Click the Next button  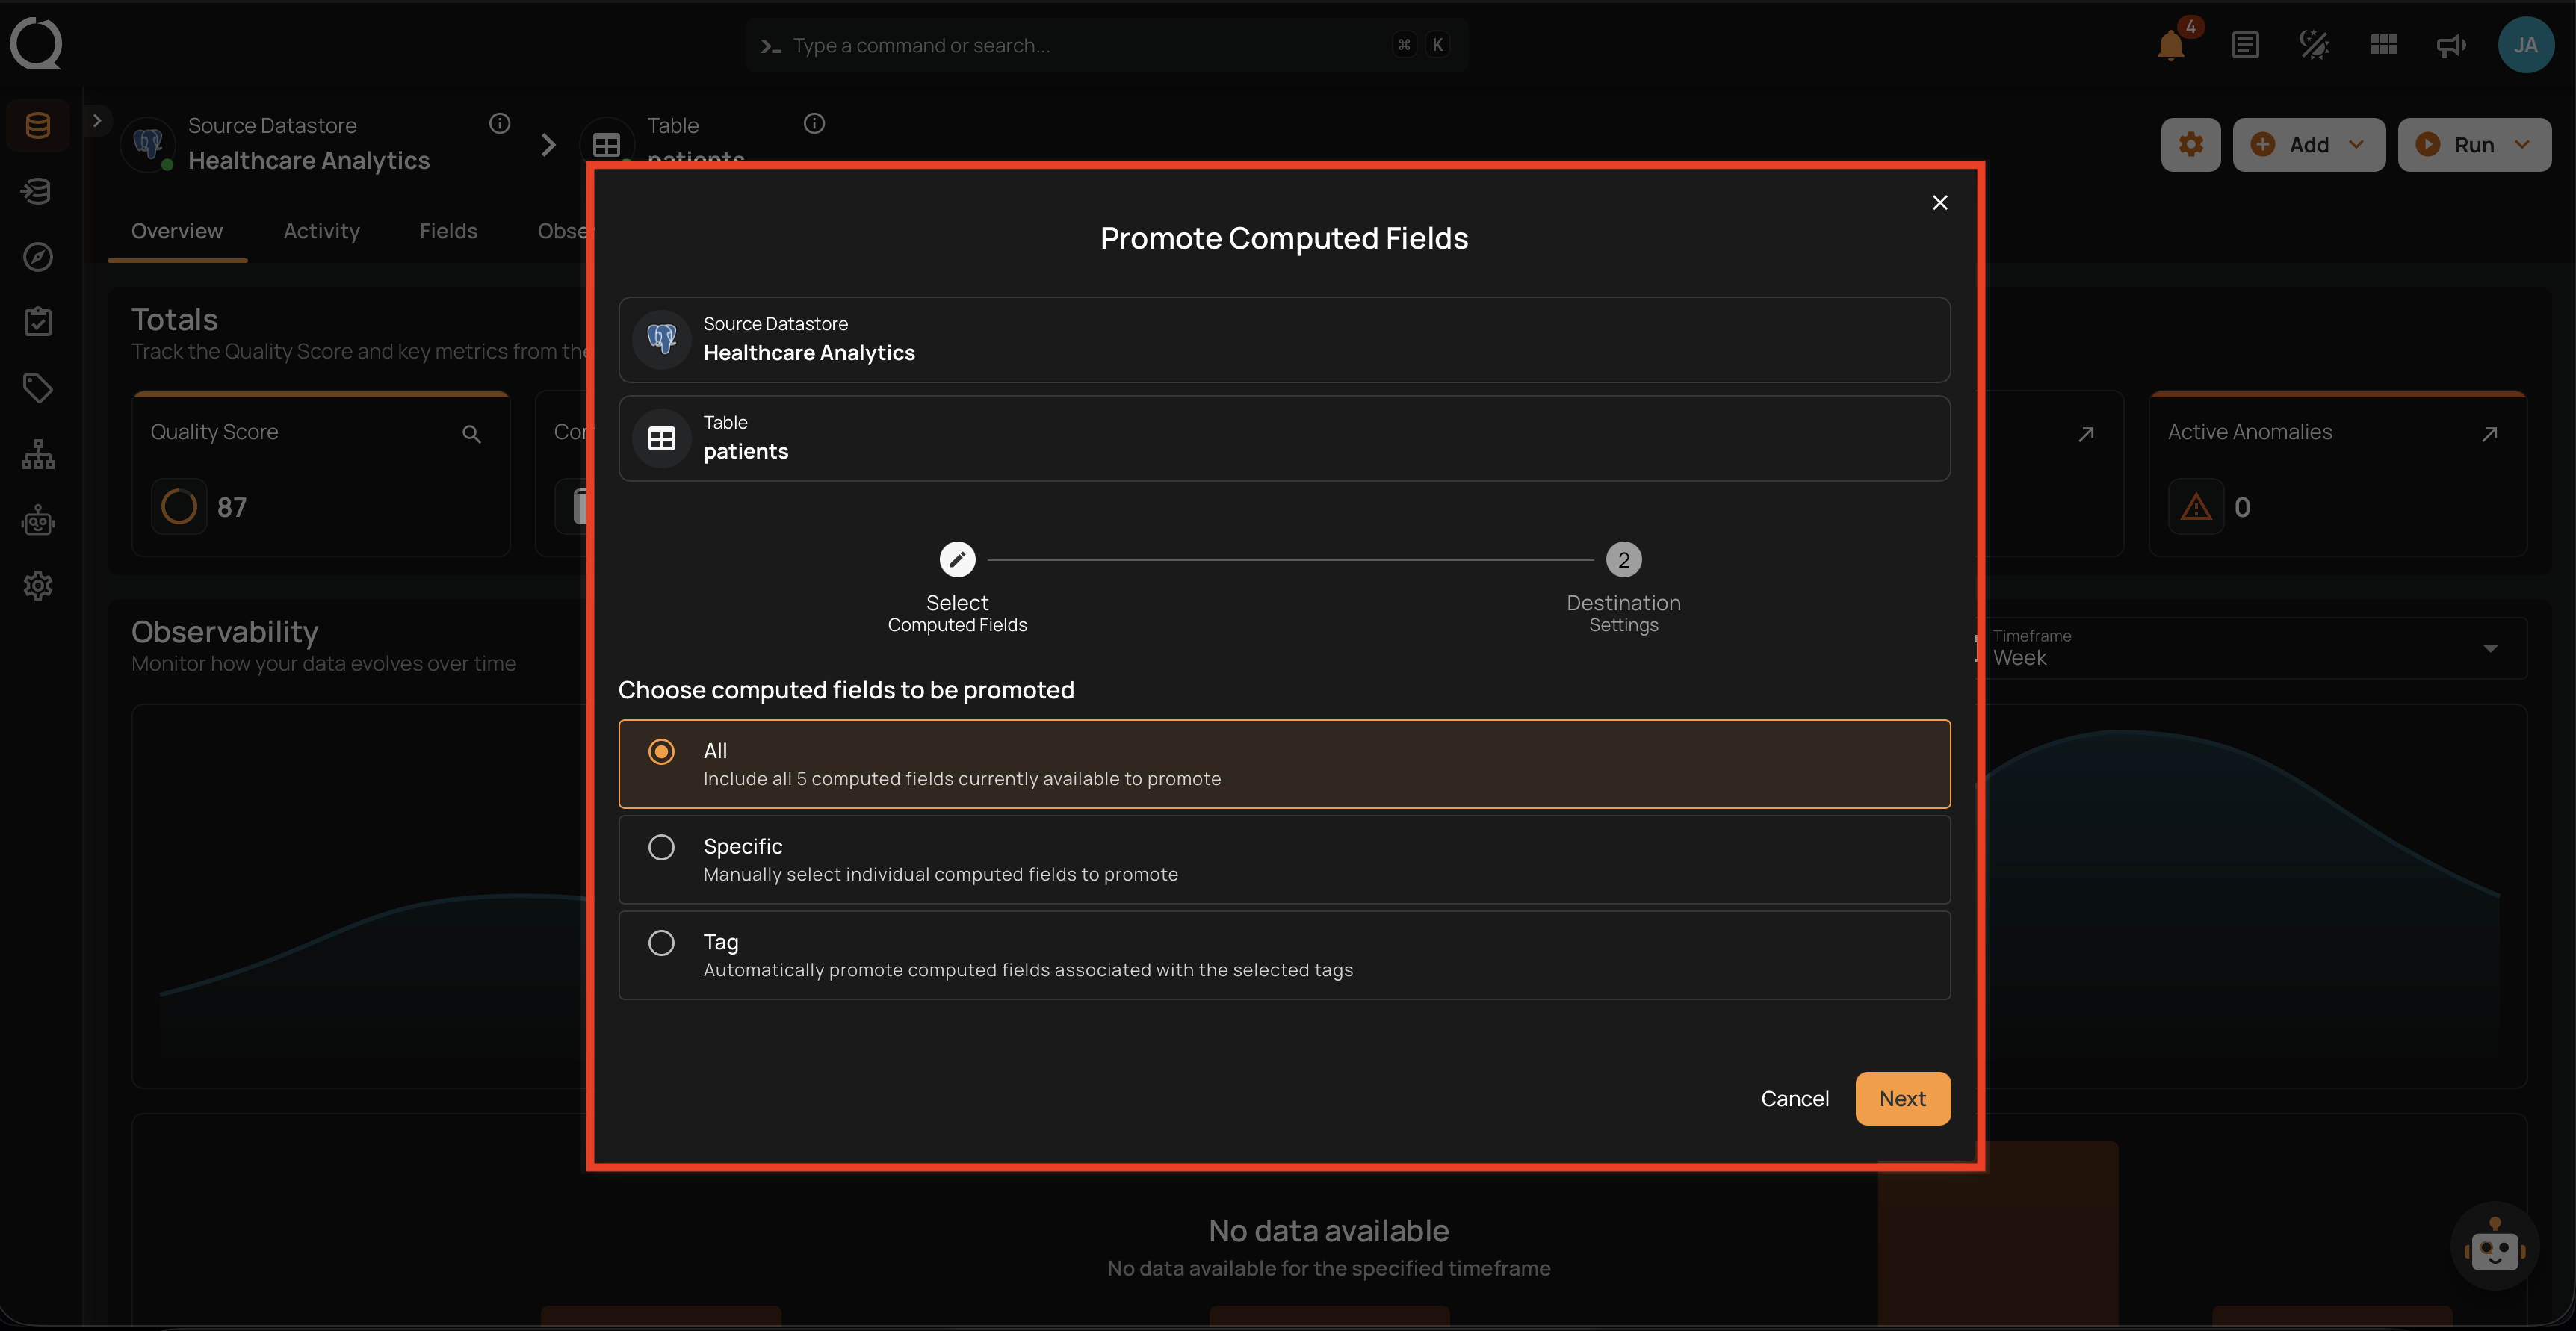point(1902,1098)
